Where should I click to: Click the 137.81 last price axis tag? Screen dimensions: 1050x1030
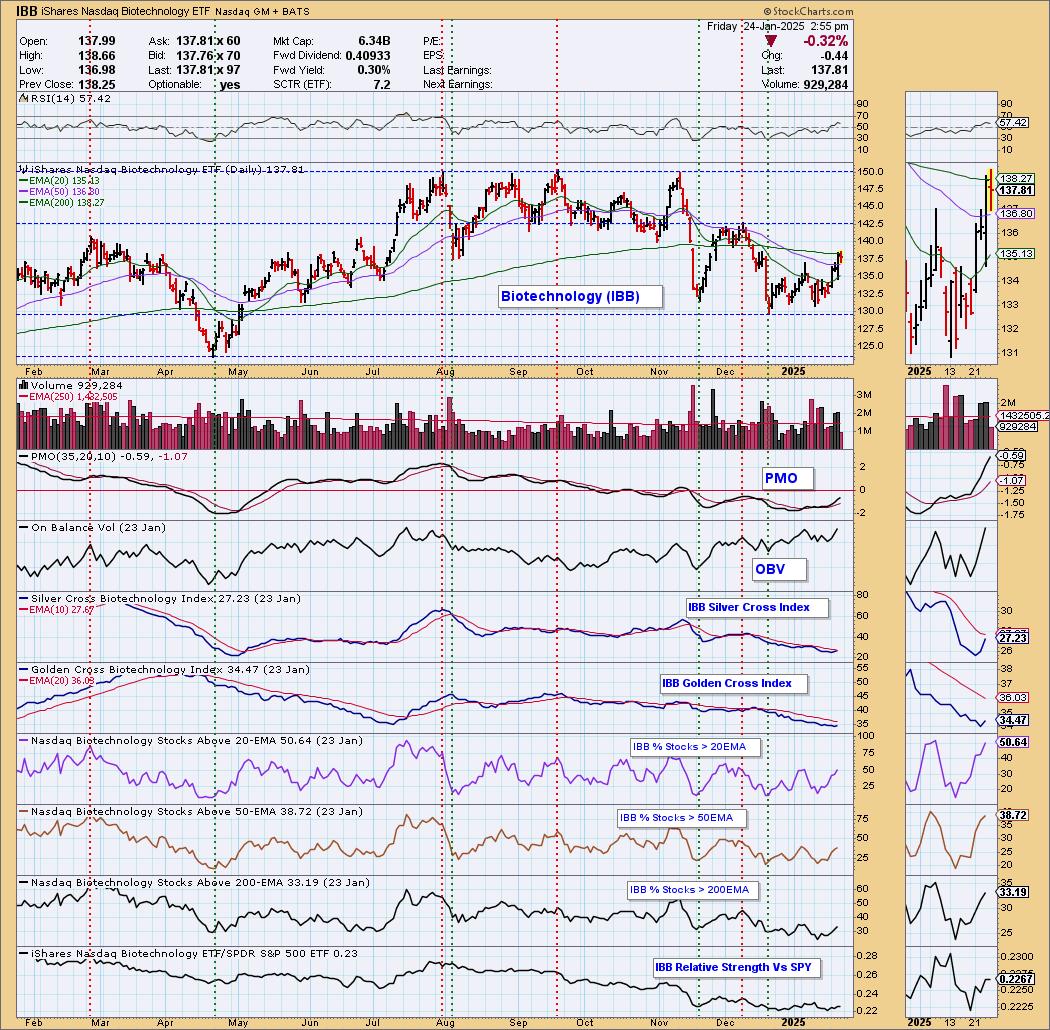click(1018, 189)
